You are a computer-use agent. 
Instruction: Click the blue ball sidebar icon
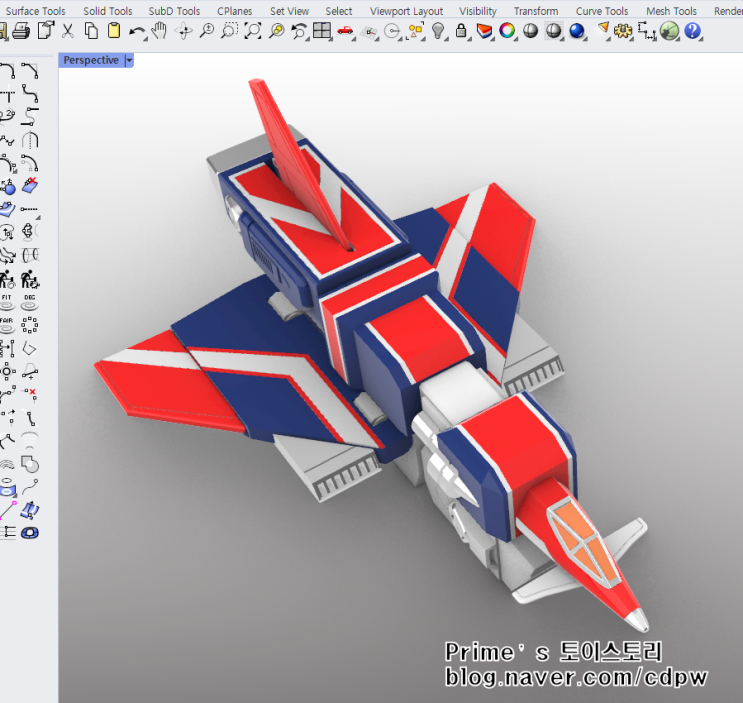[8, 187]
